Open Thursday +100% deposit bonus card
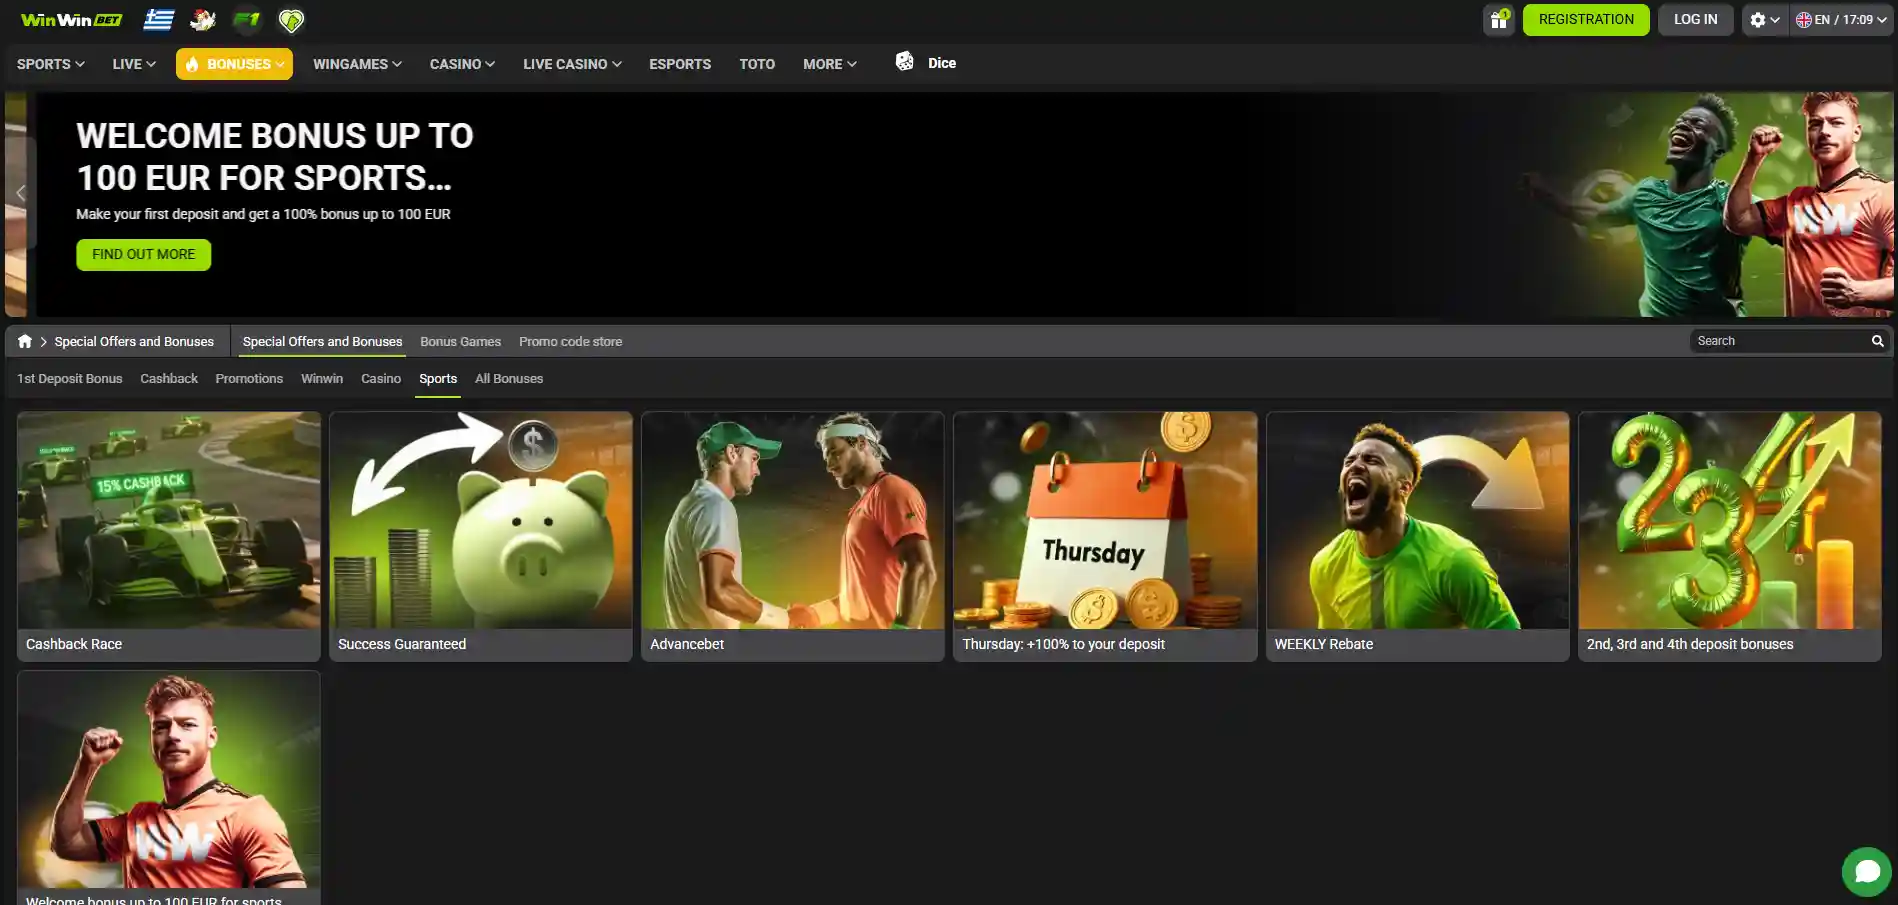Viewport: 1898px width, 905px height. pos(1105,536)
